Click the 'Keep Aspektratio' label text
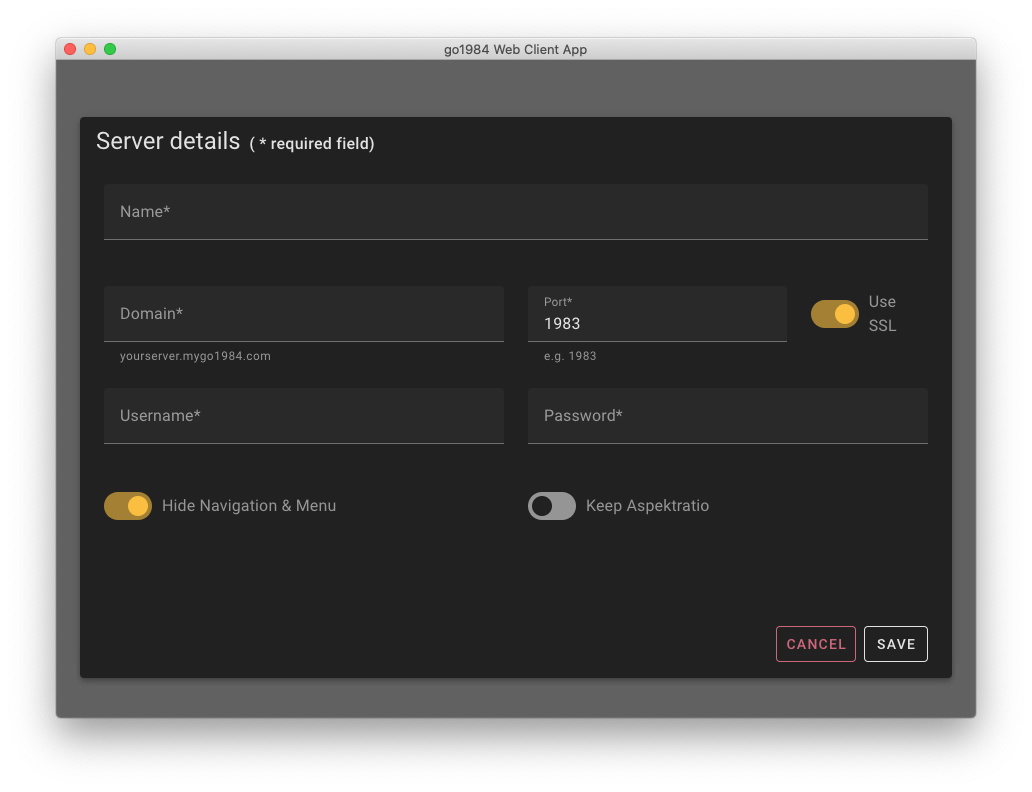The image size is (1032, 792). tap(648, 506)
